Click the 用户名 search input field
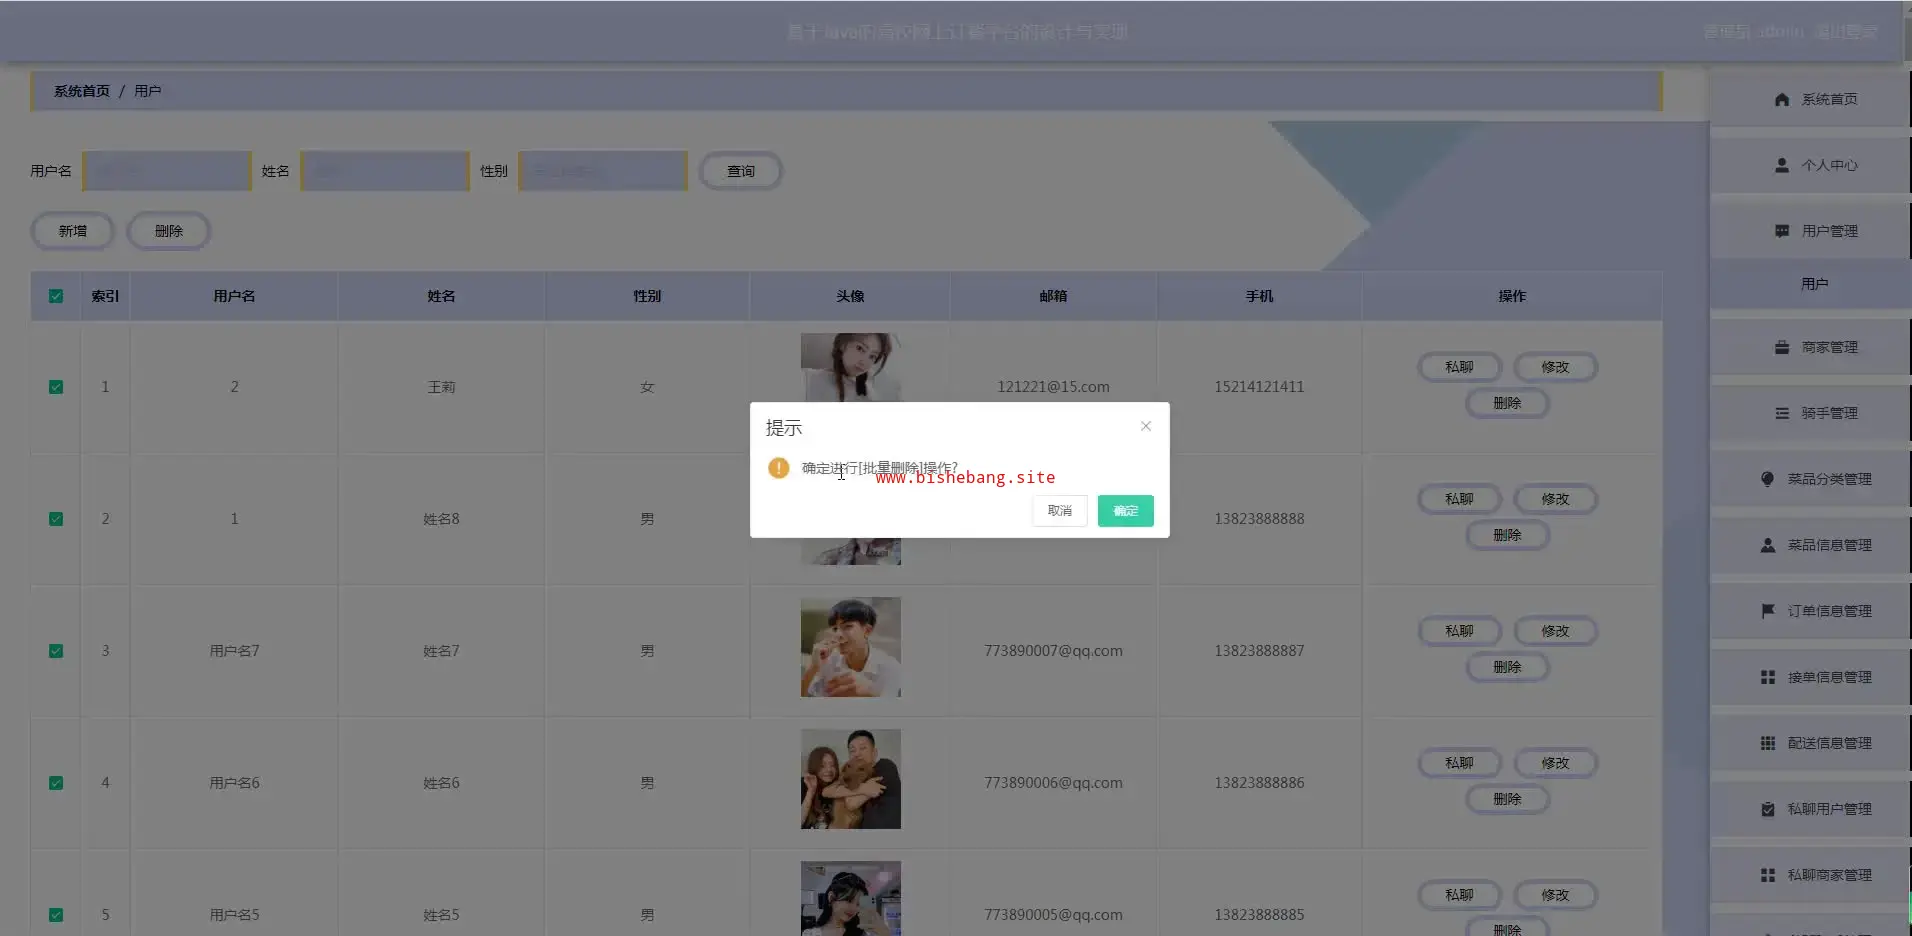1912x936 pixels. [167, 171]
